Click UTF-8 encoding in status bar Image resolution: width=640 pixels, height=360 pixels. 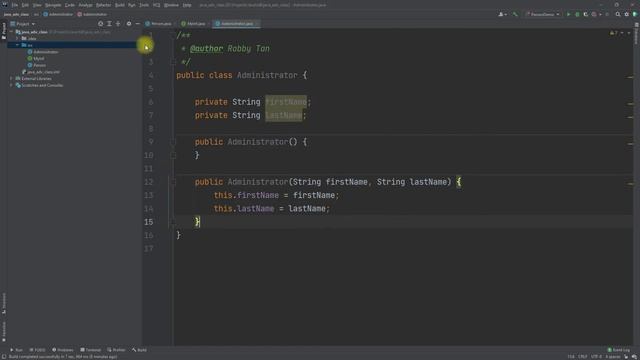pyautogui.click(x=596, y=357)
